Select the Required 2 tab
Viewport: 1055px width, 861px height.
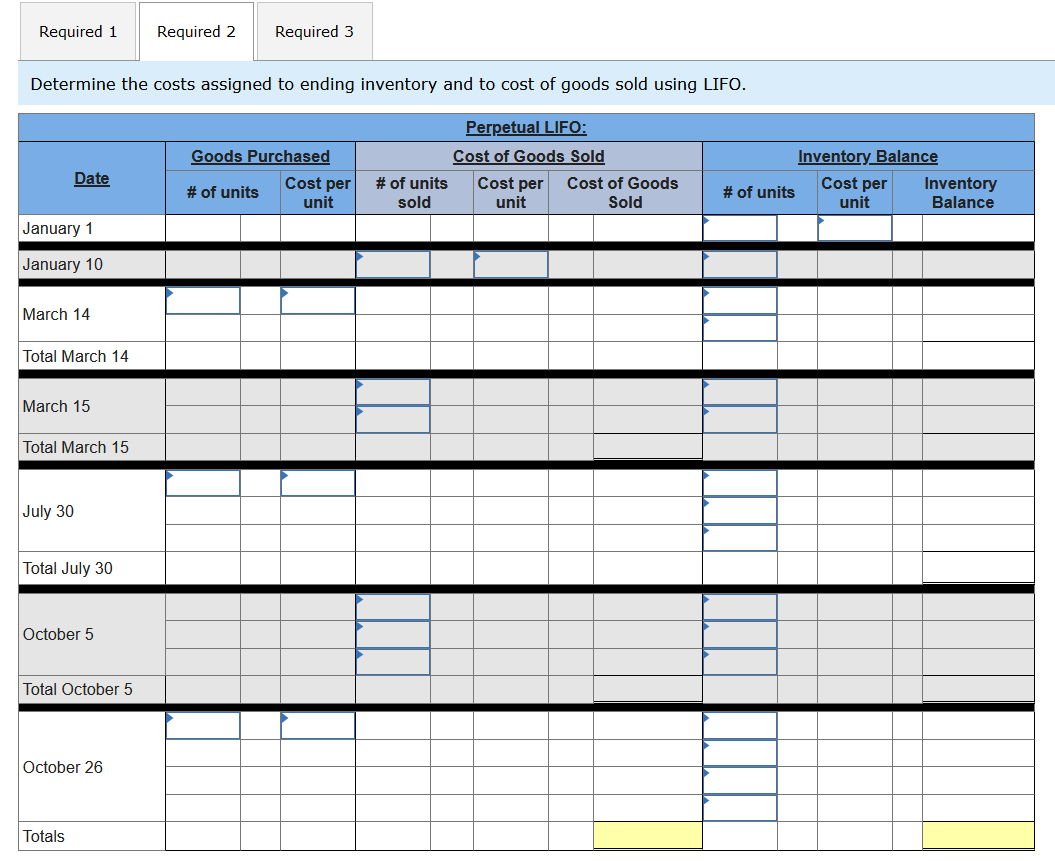tap(196, 31)
